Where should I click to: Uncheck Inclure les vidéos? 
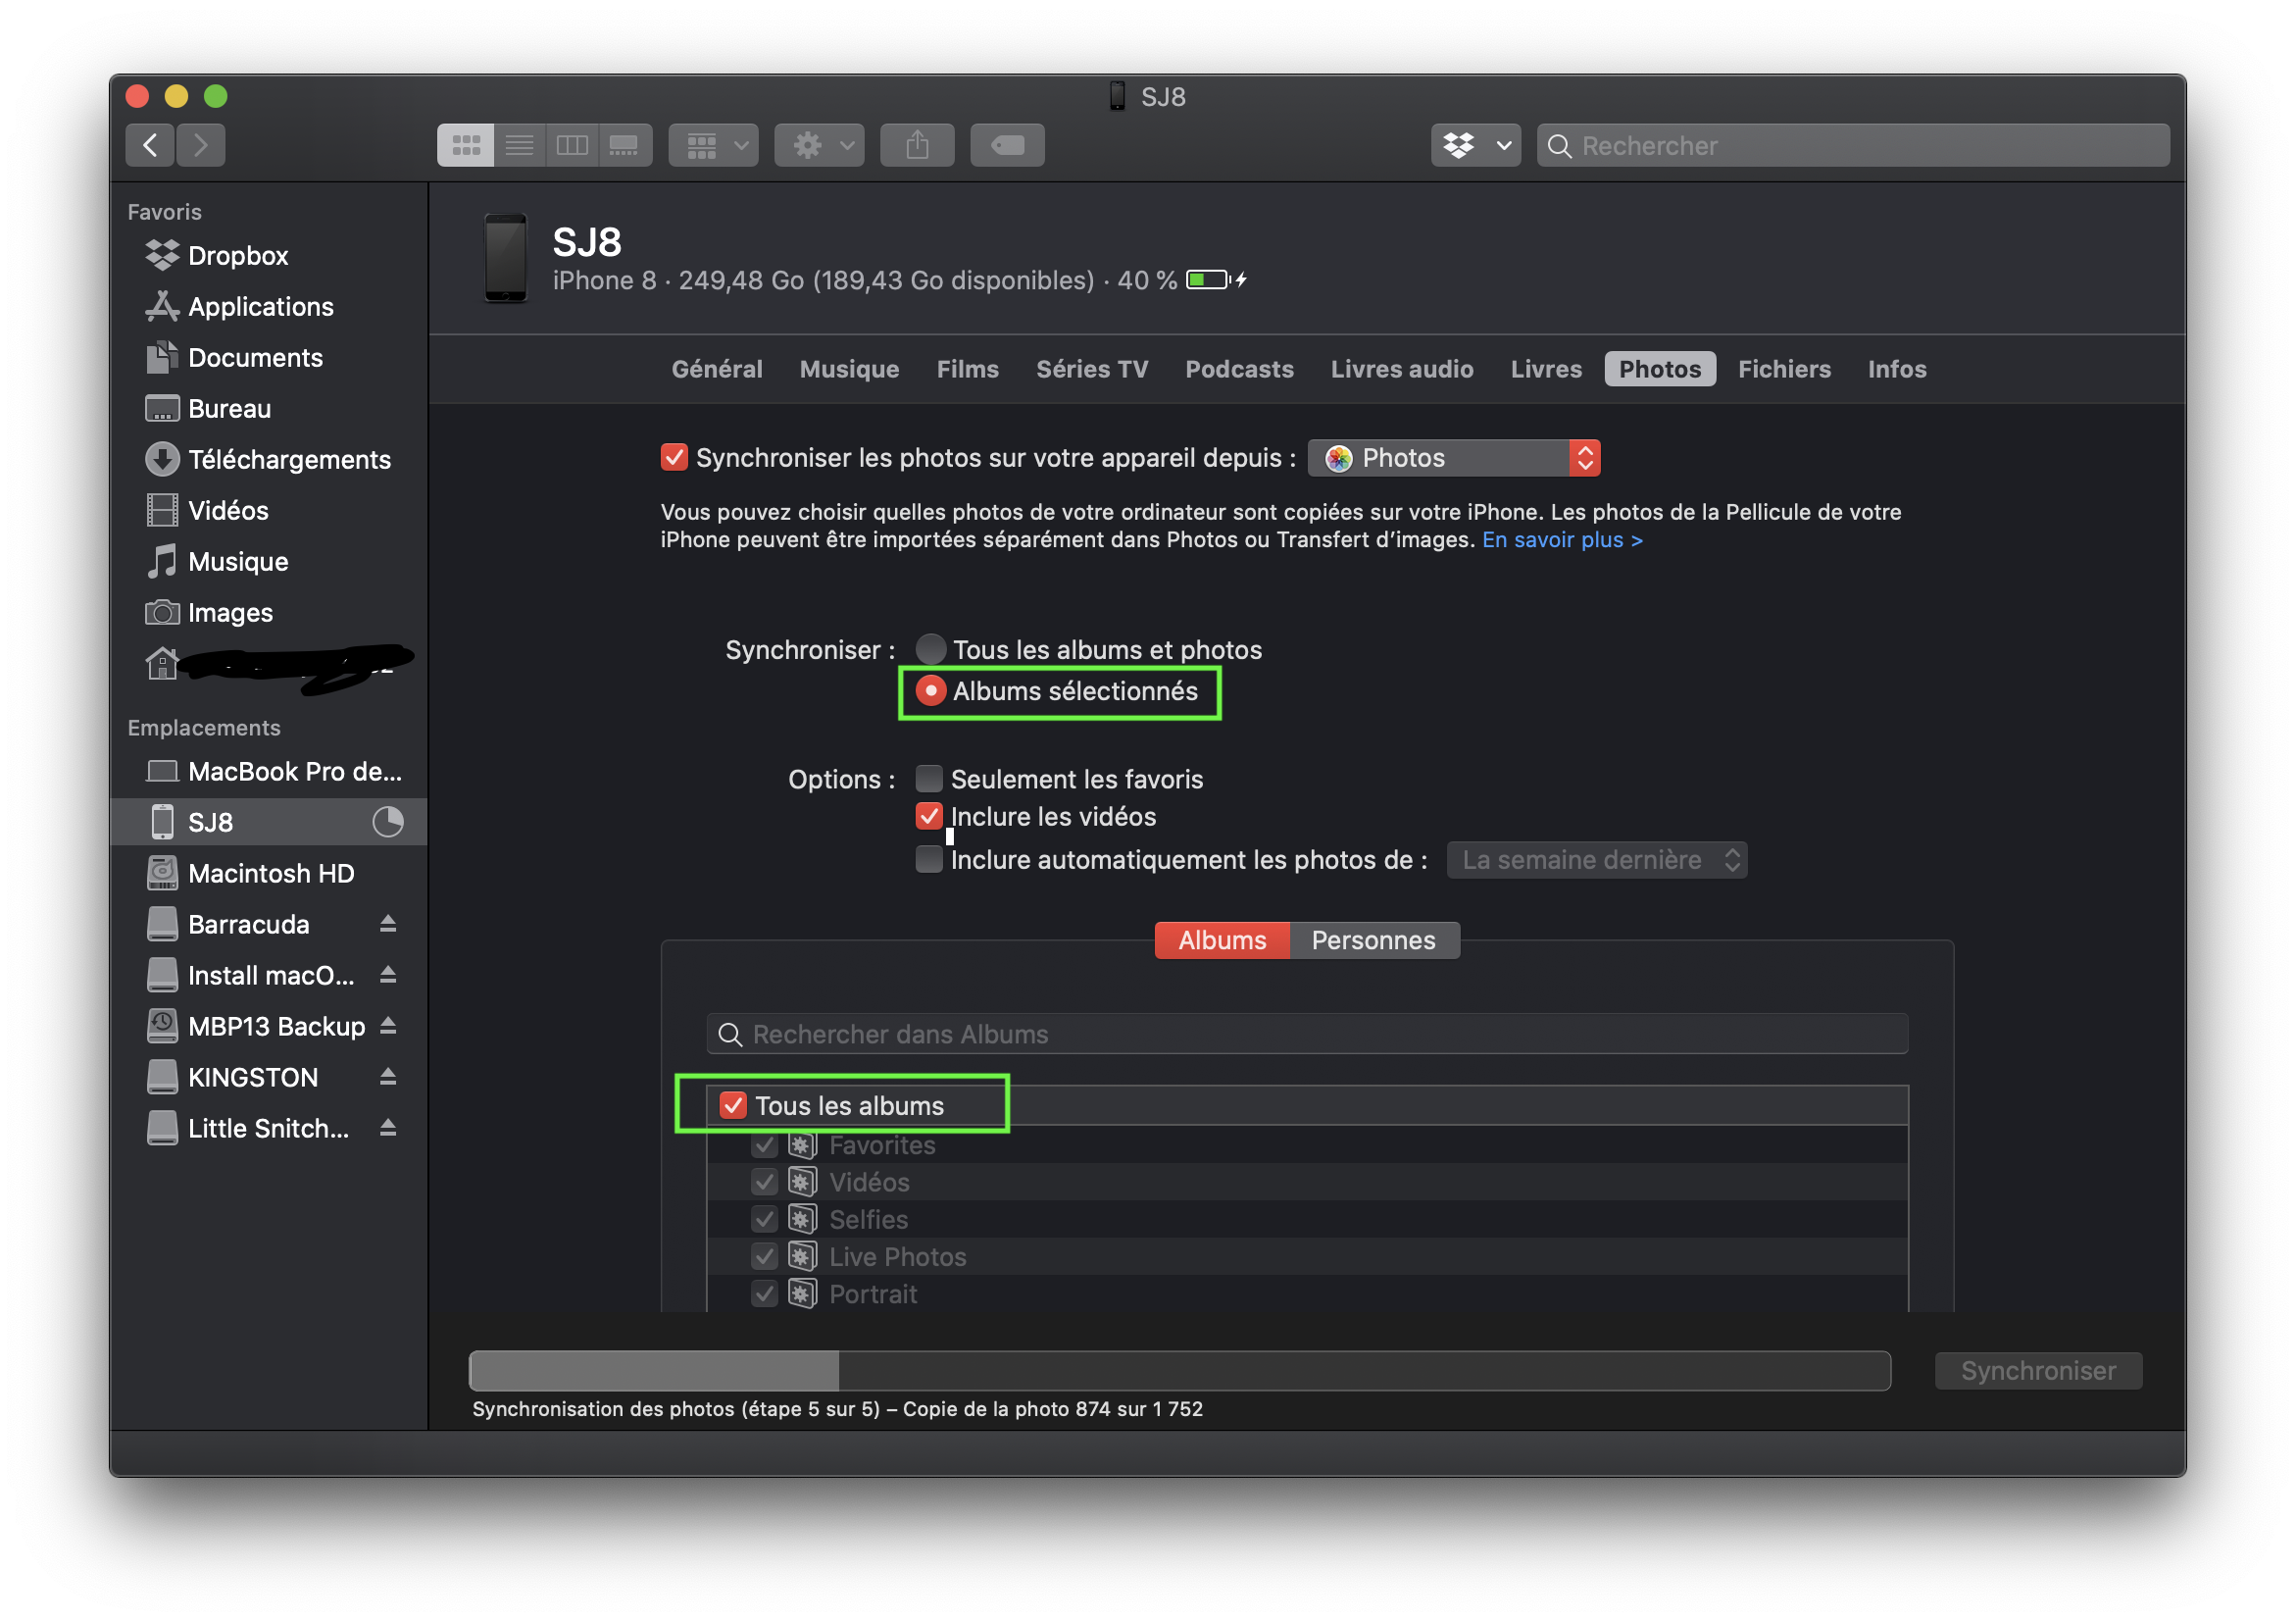929,817
